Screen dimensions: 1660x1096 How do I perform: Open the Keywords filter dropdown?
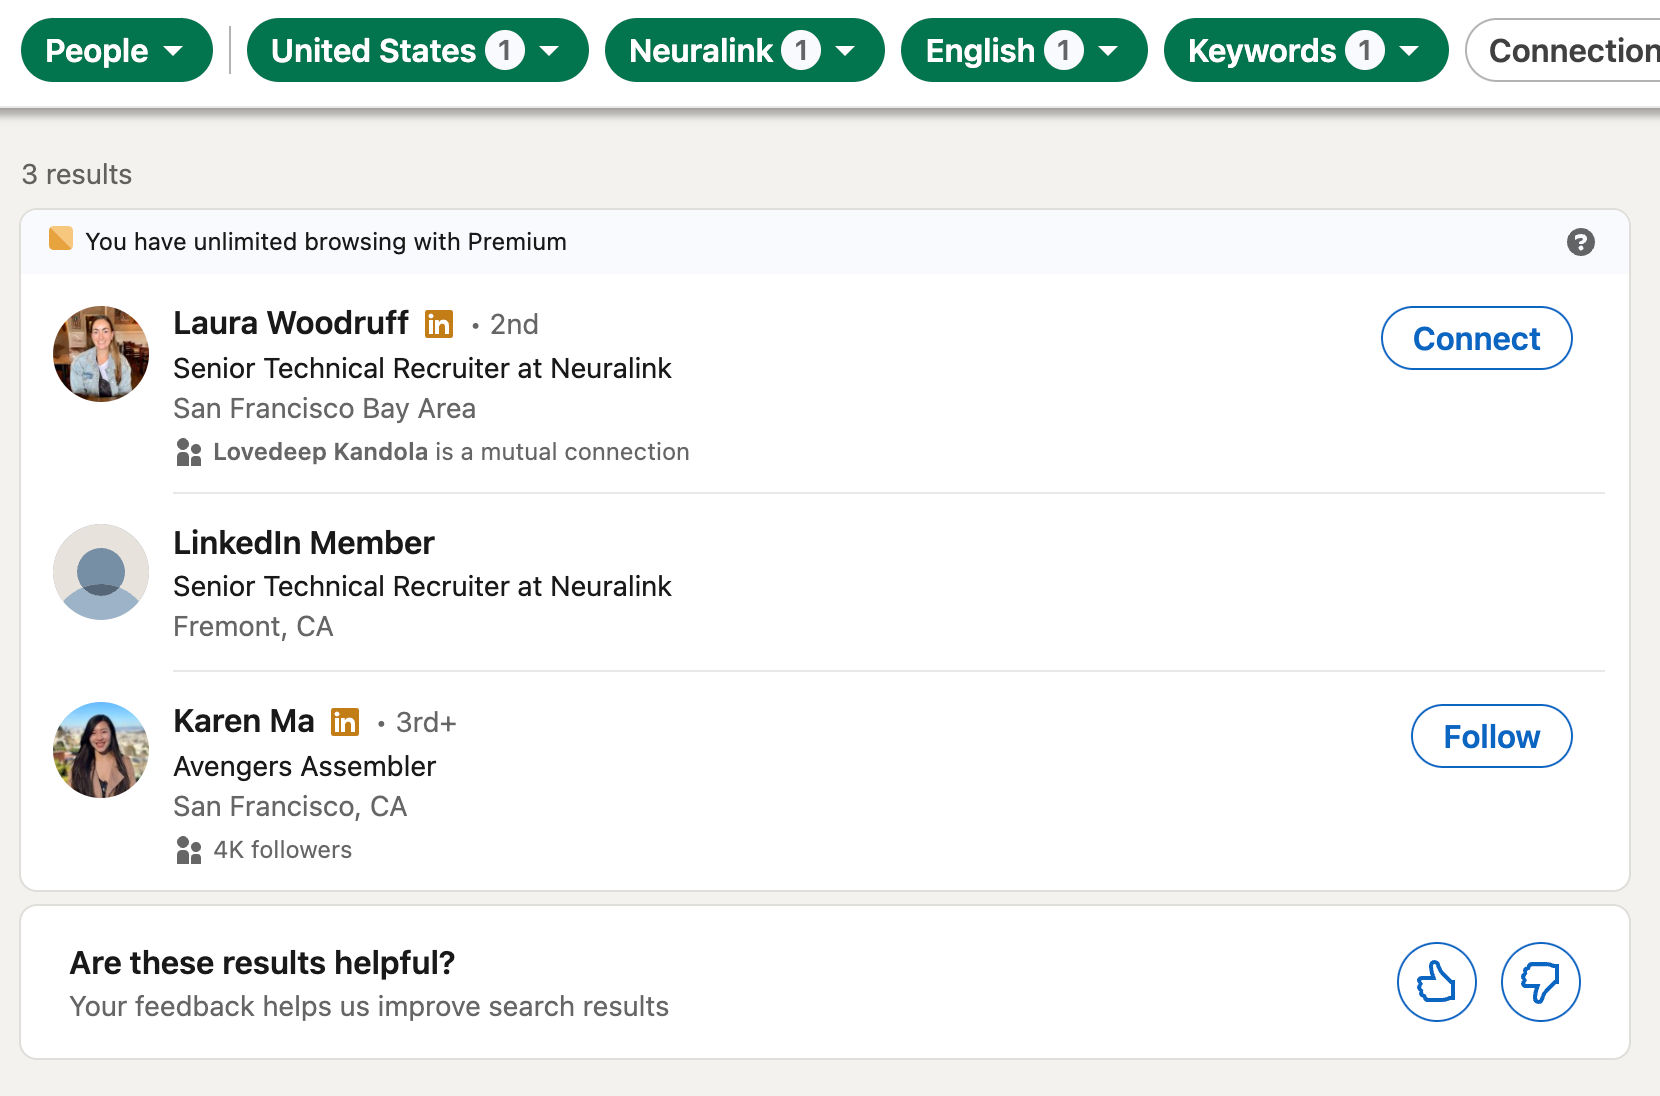pyautogui.click(x=1305, y=50)
